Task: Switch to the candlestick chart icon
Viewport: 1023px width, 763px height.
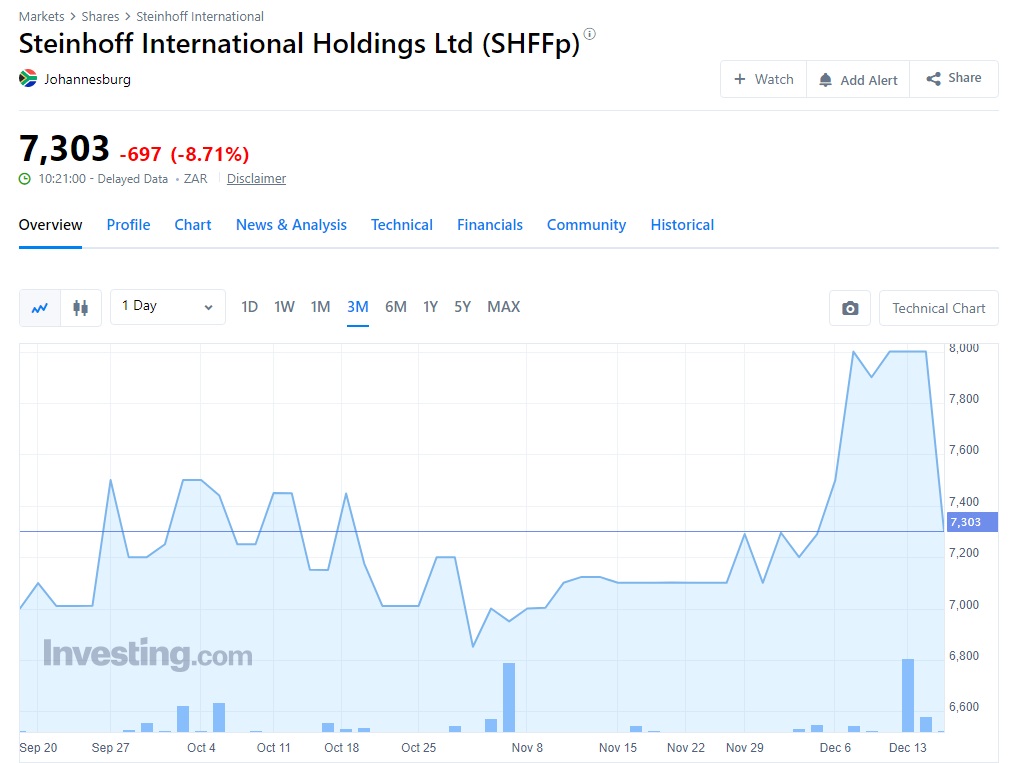Action: click(x=81, y=307)
